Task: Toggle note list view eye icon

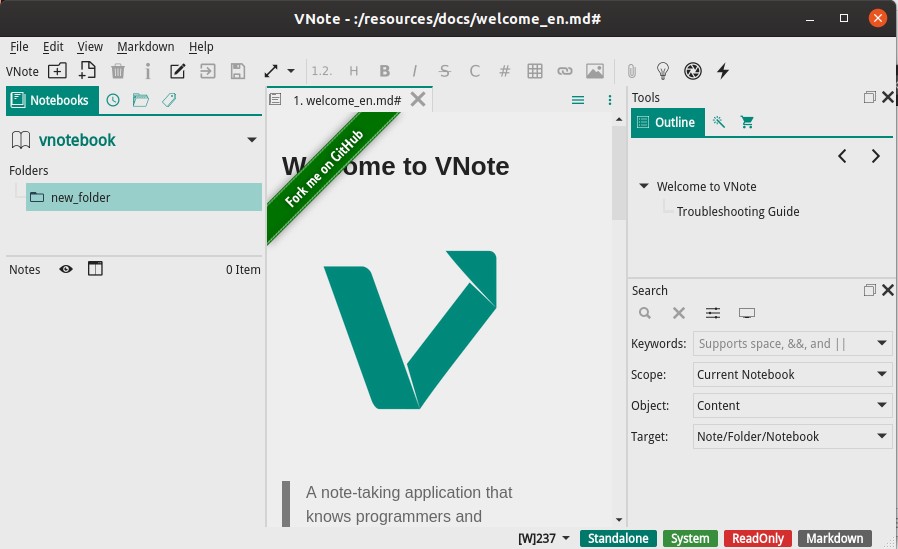Action: 66,269
